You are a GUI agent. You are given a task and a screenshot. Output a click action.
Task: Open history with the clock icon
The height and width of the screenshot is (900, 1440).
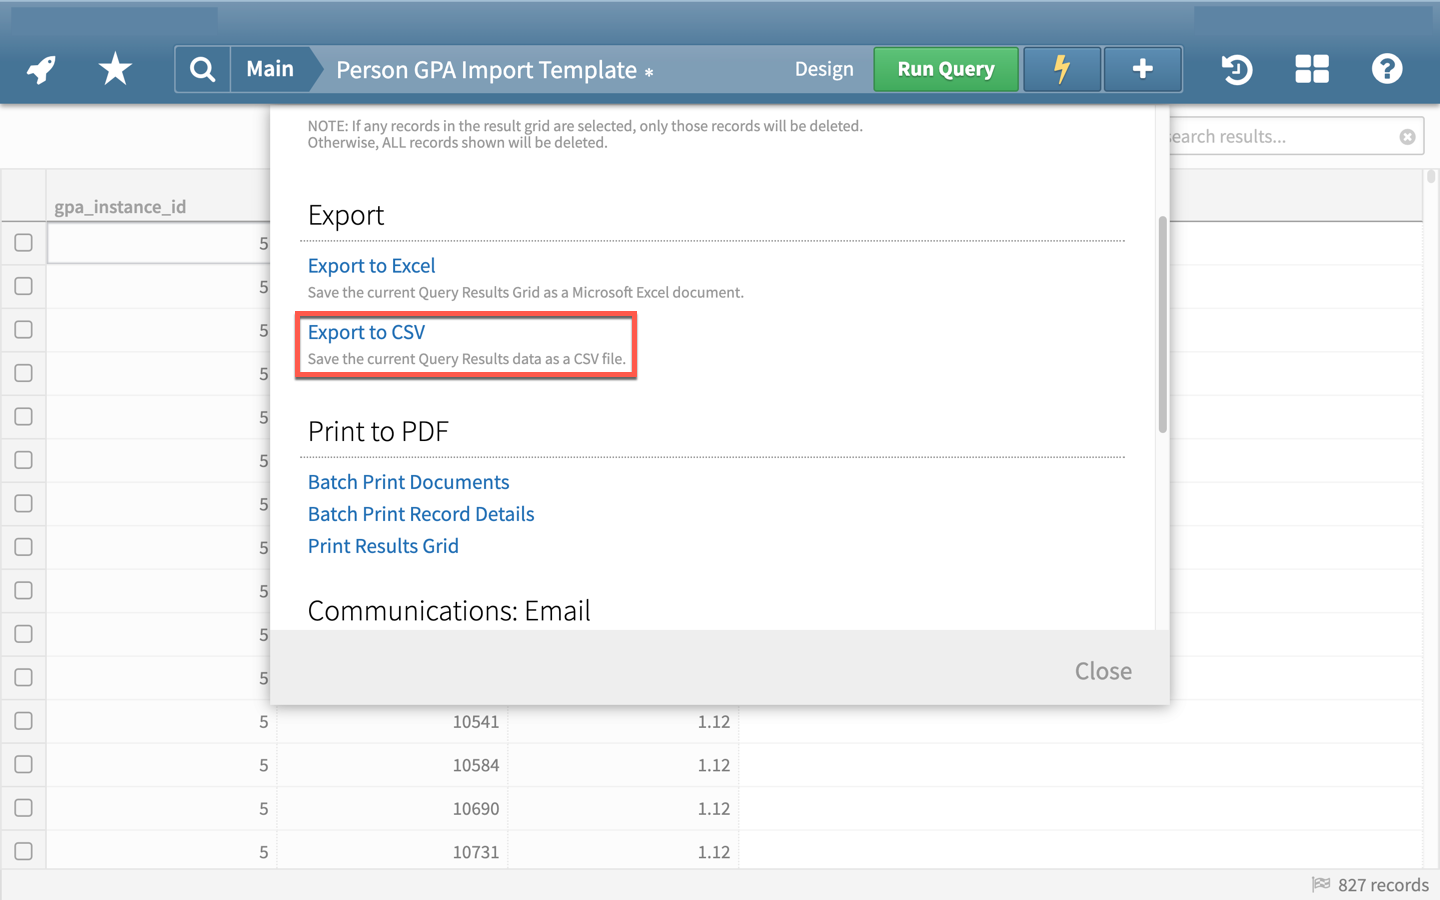(1237, 69)
